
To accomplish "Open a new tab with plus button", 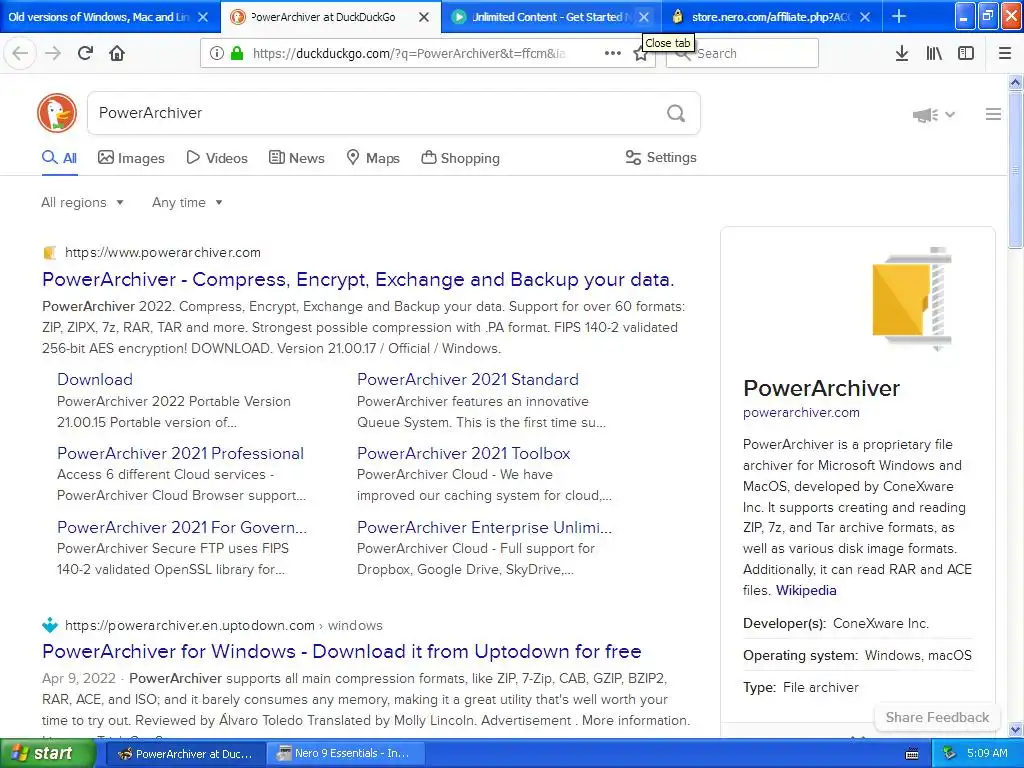I will (x=899, y=16).
